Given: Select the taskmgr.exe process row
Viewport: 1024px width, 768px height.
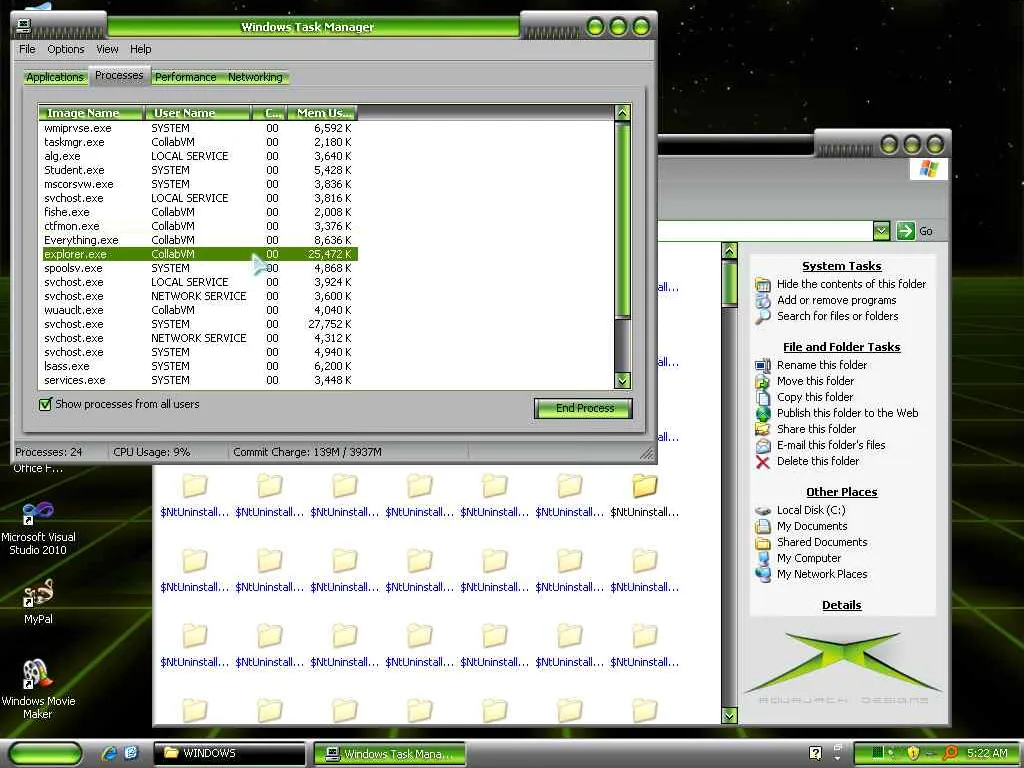Looking at the screenshot, I should tap(198, 142).
